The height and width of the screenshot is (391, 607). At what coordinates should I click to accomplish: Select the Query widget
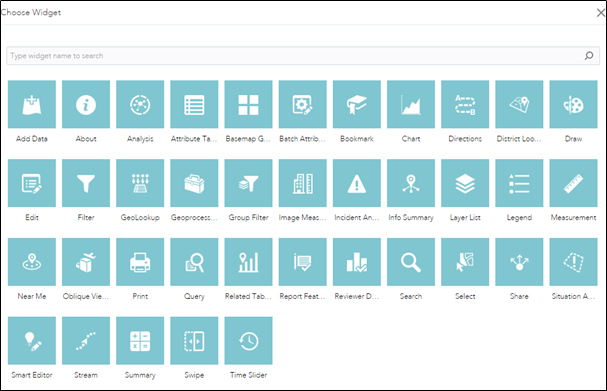[x=194, y=262]
